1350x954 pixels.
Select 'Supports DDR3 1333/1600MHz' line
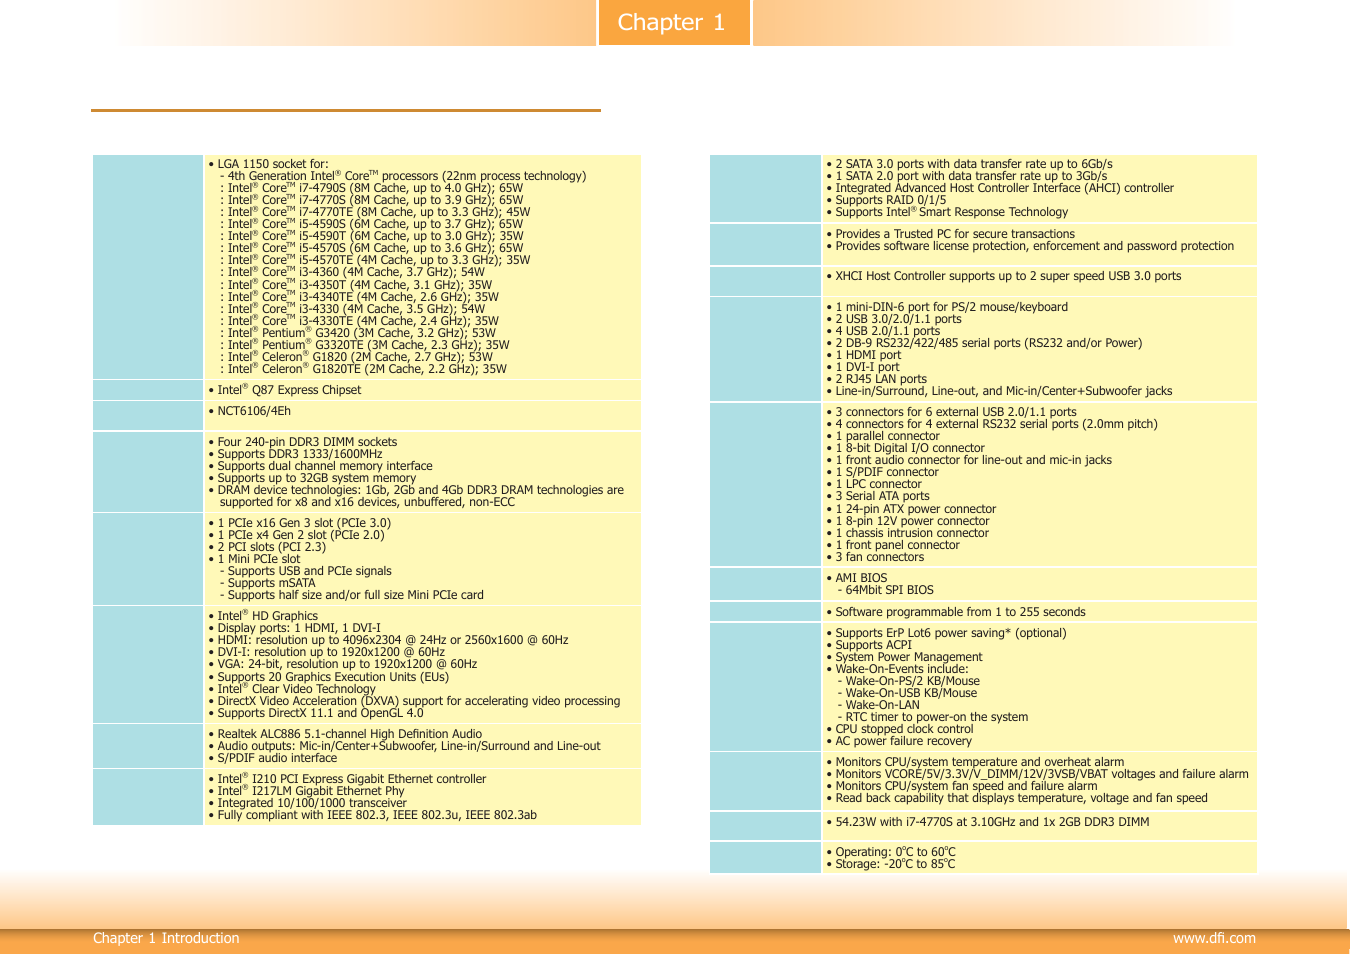point(295,454)
